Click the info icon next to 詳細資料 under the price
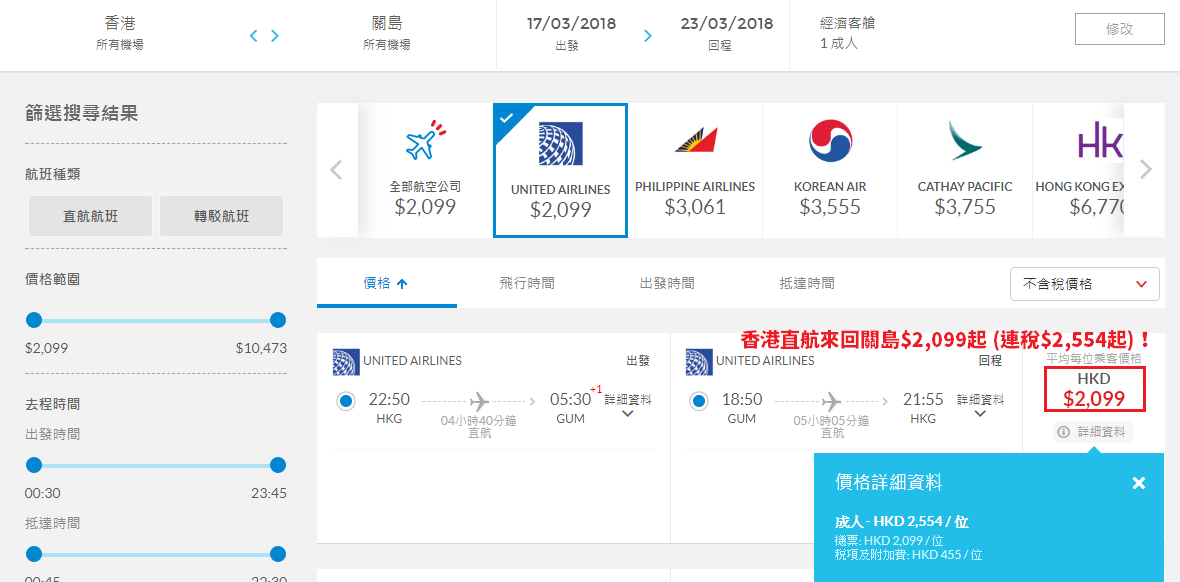Screen dimensions: 1180x582 pos(1063,432)
